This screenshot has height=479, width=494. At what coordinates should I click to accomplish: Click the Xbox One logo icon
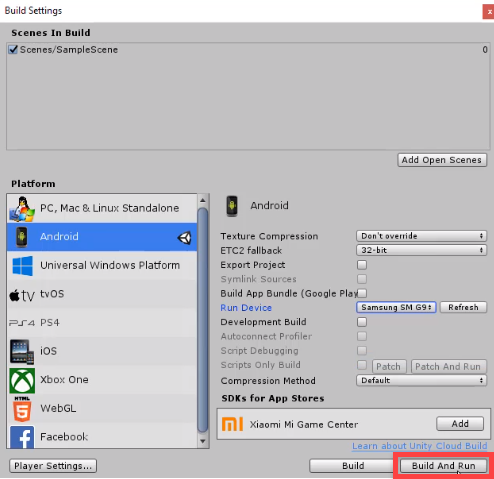[x=22, y=380]
